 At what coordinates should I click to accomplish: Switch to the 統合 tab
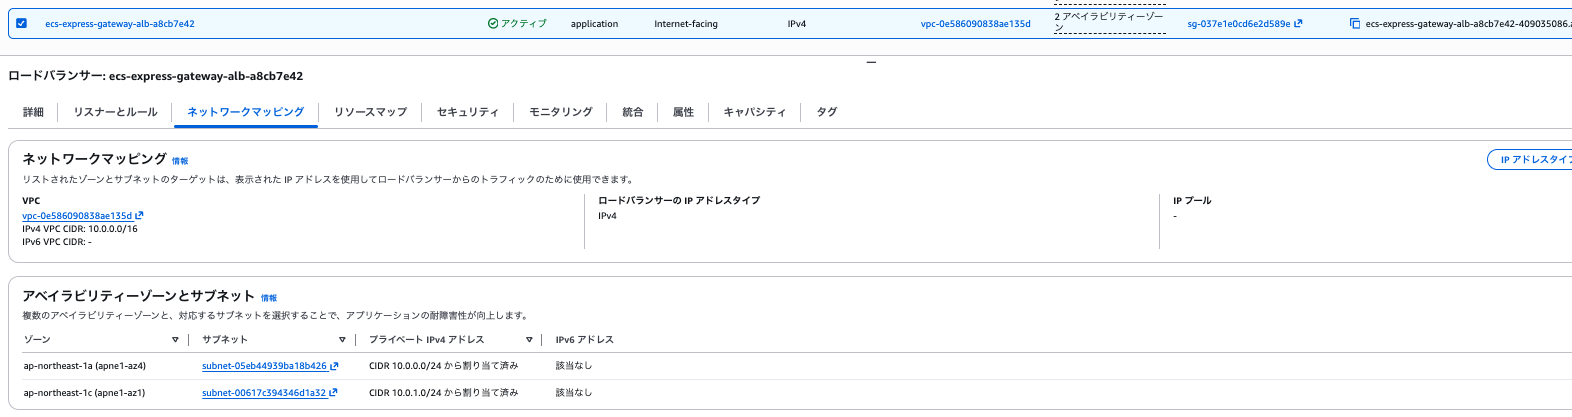(x=632, y=112)
